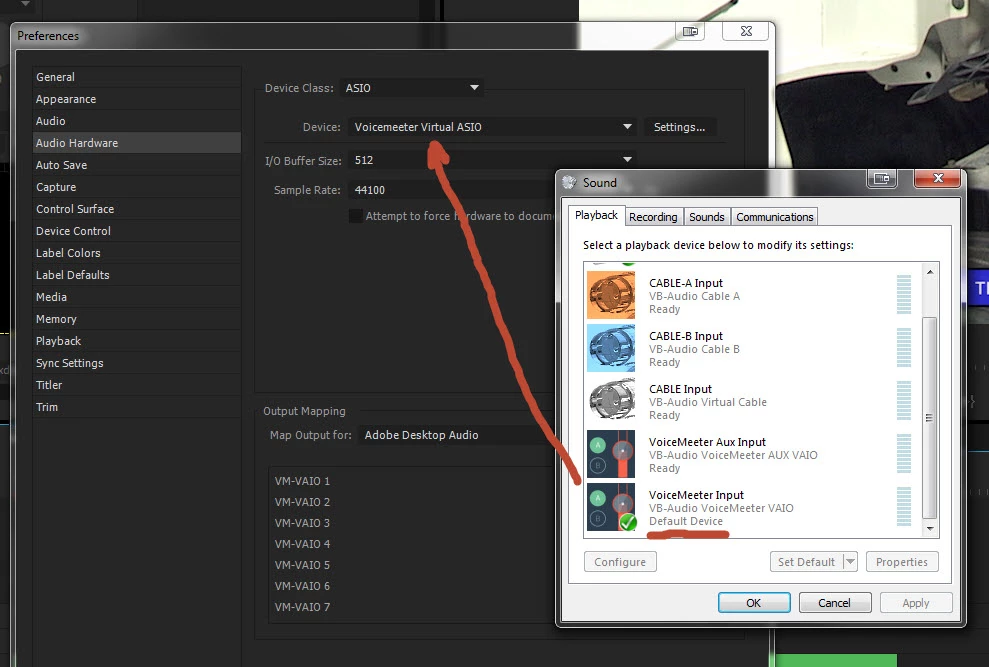Click the VoiceMeeter Aux Input device icon
The width and height of the screenshot is (989, 667).
611,454
